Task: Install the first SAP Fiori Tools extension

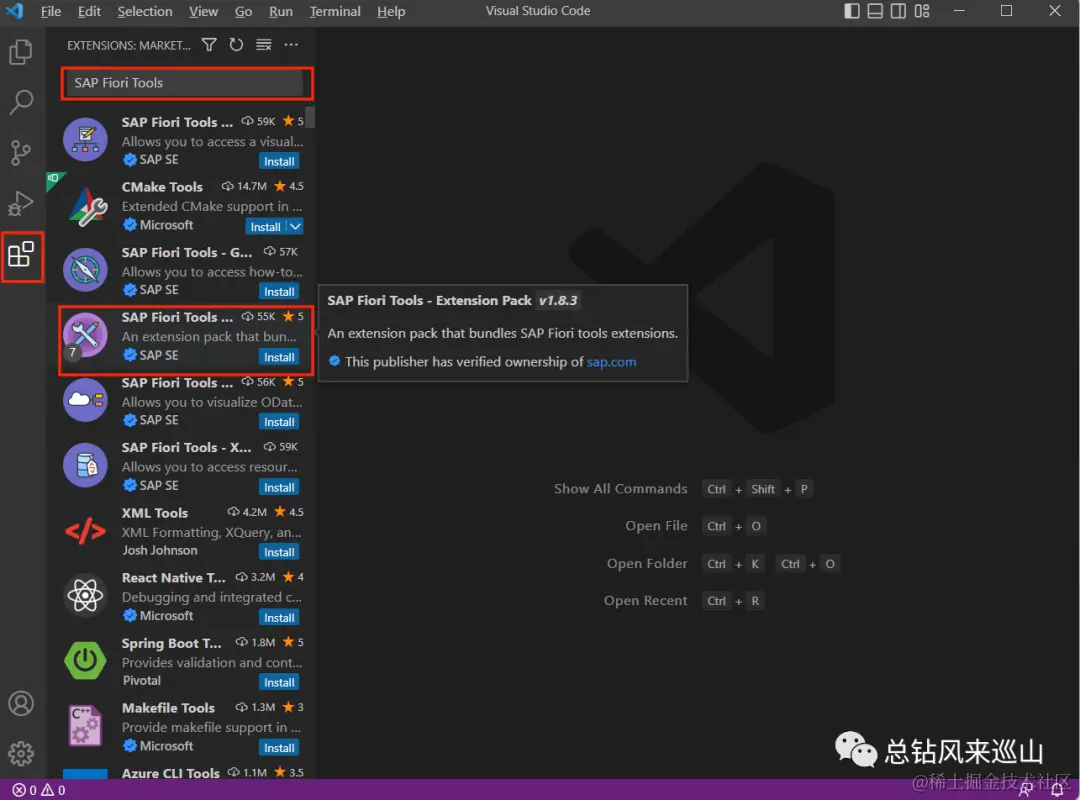Action: pyautogui.click(x=279, y=161)
